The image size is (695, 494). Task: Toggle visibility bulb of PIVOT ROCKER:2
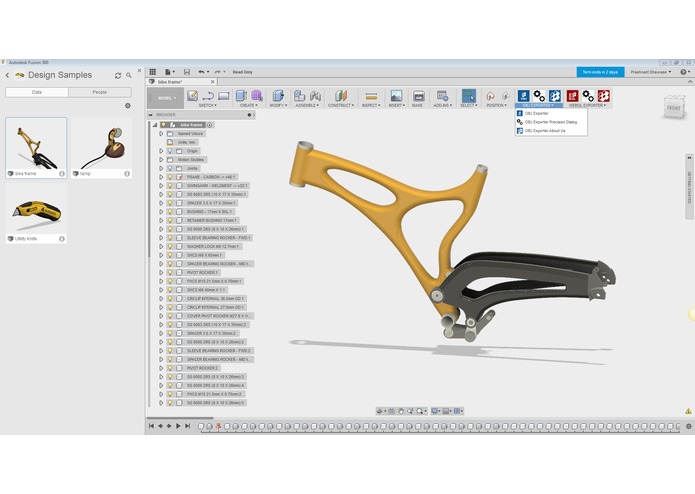coord(170,368)
